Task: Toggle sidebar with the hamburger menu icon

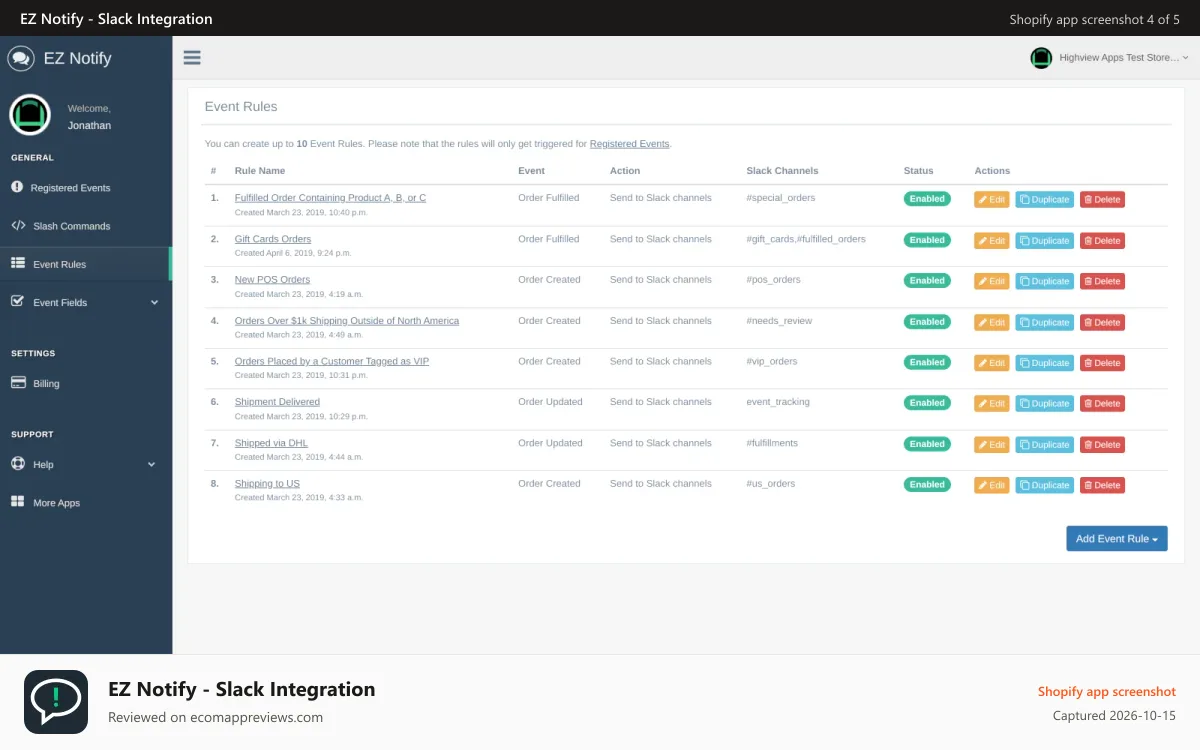Action: (x=192, y=58)
